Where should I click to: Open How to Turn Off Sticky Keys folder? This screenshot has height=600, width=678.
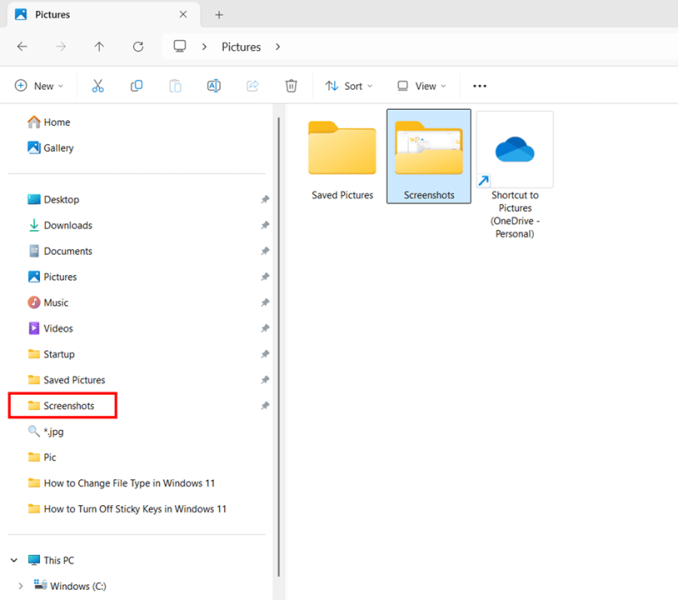point(127,509)
